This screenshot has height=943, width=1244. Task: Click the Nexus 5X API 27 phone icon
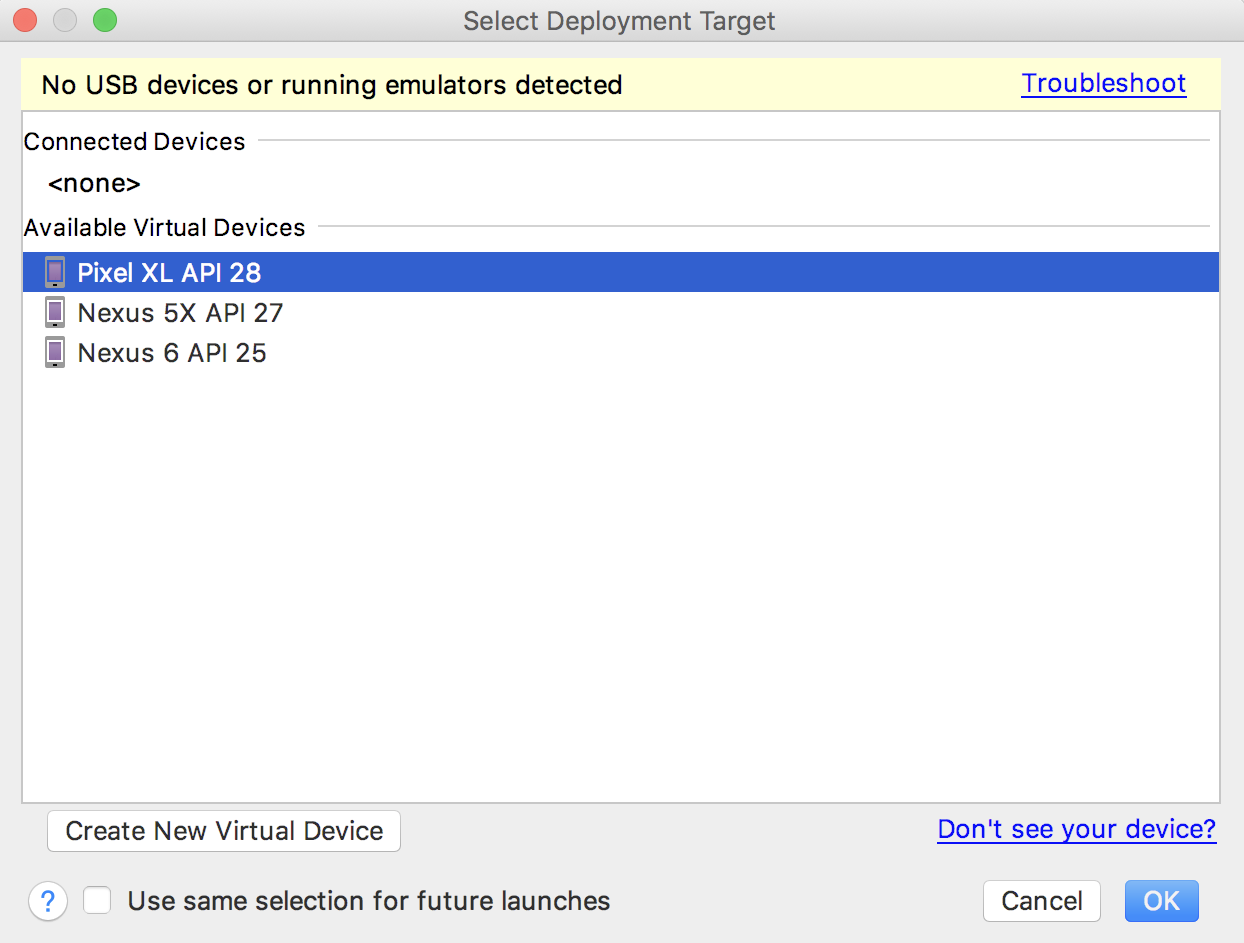pos(56,313)
